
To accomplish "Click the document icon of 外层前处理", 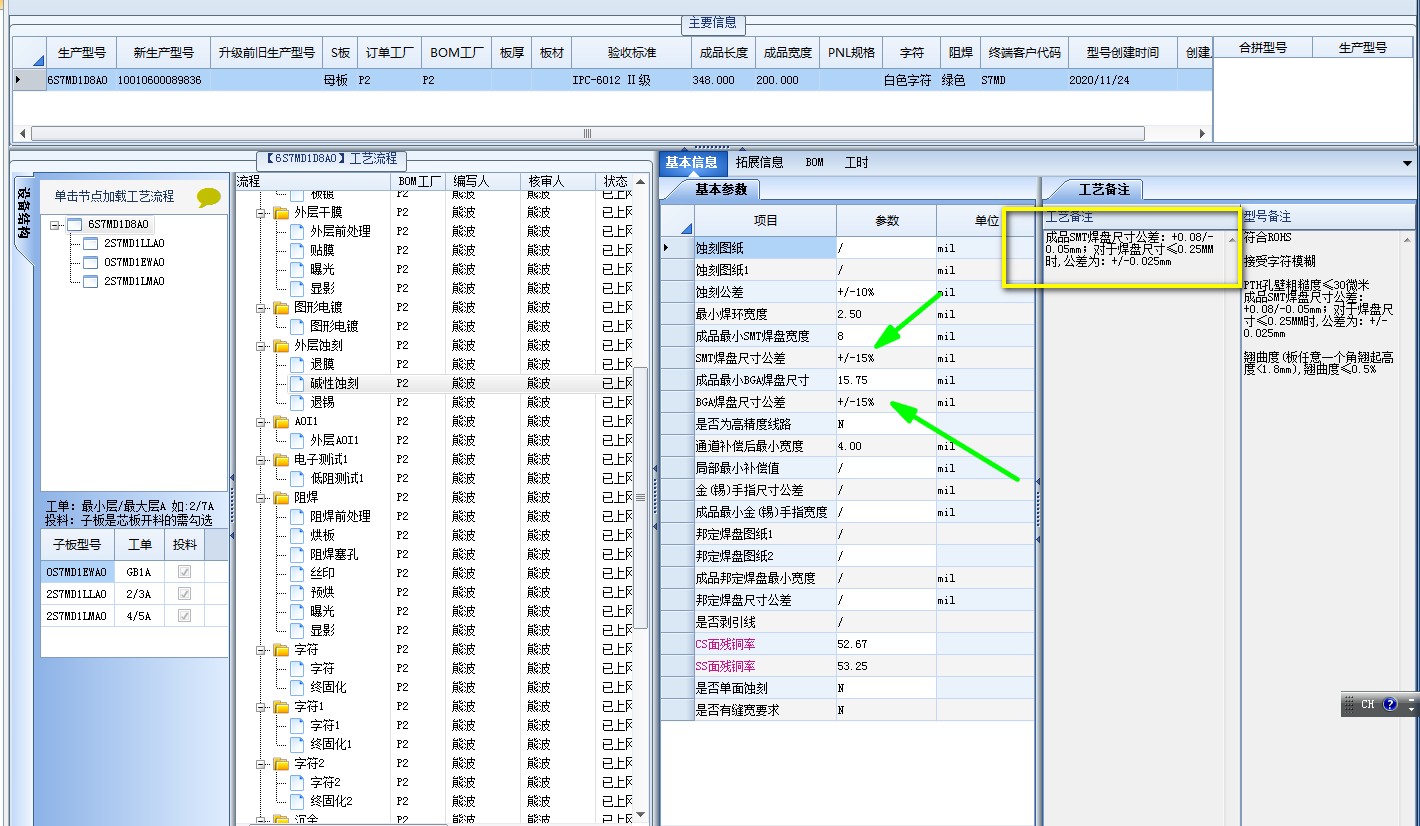I will point(297,232).
